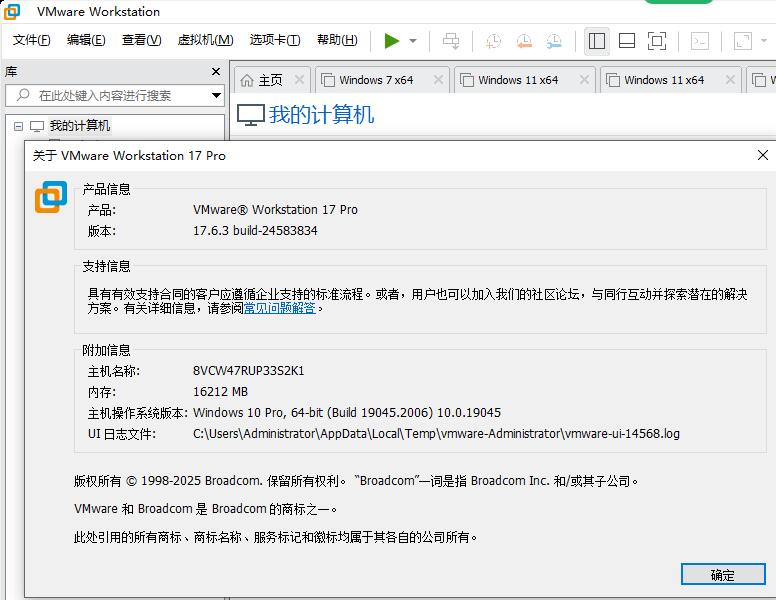The width and height of the screenshot is (776, 600).
Task: Click the 我的计算机 page heading
Action: (x=322, y=115)
